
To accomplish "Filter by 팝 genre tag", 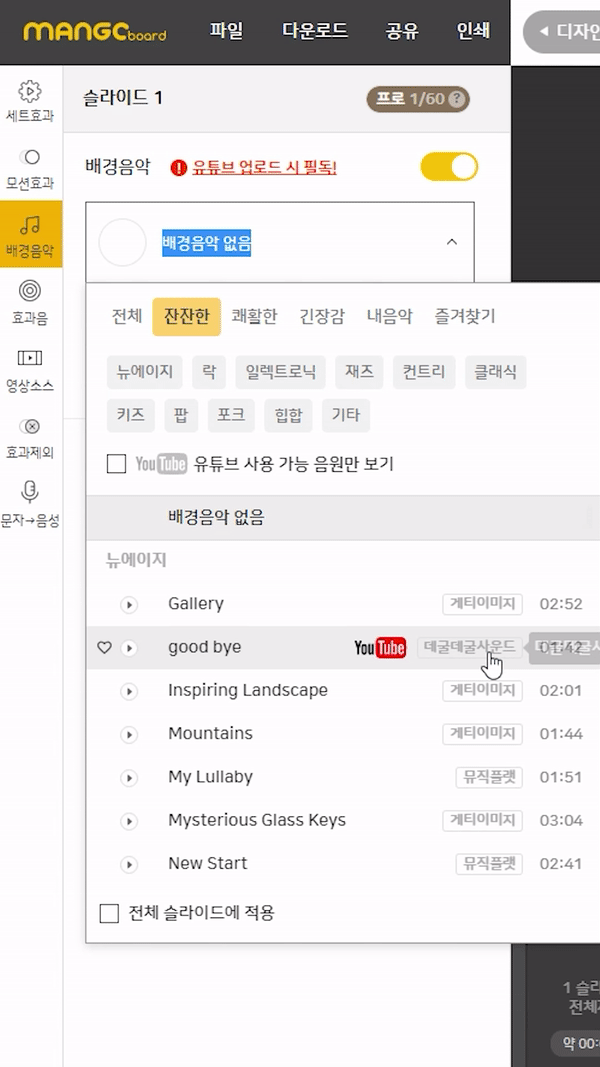I will pos(181,415).
